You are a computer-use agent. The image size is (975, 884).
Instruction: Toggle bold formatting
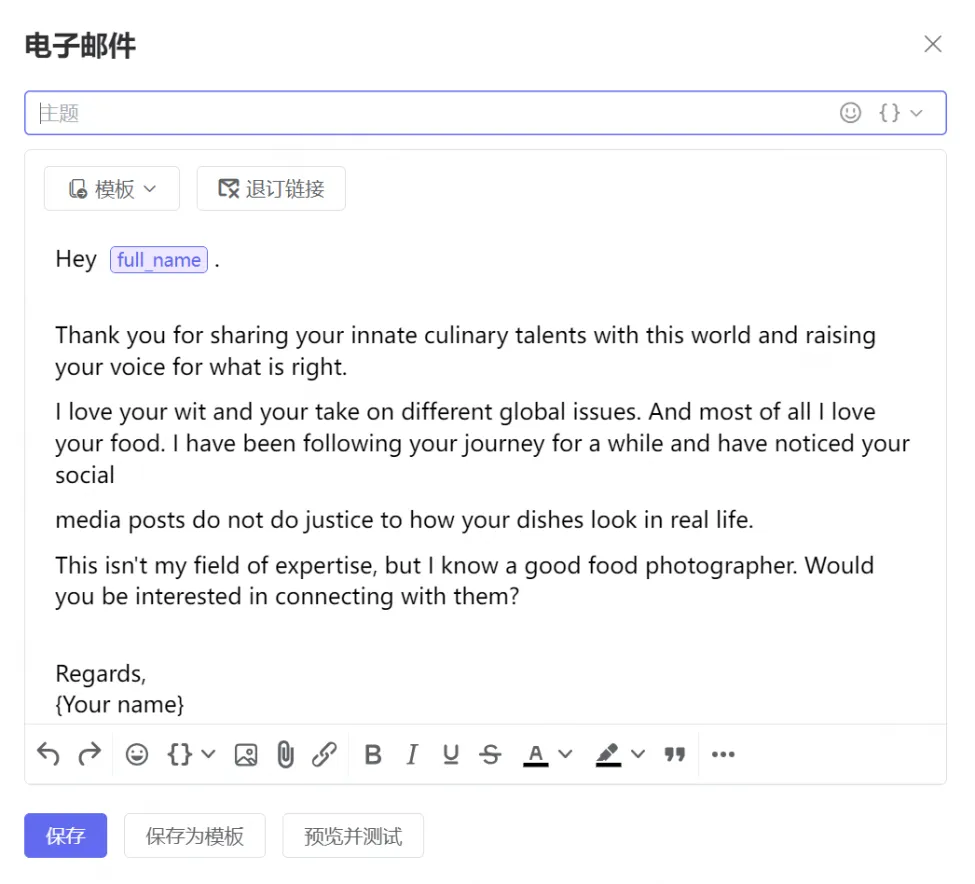[x=373, y=754]
